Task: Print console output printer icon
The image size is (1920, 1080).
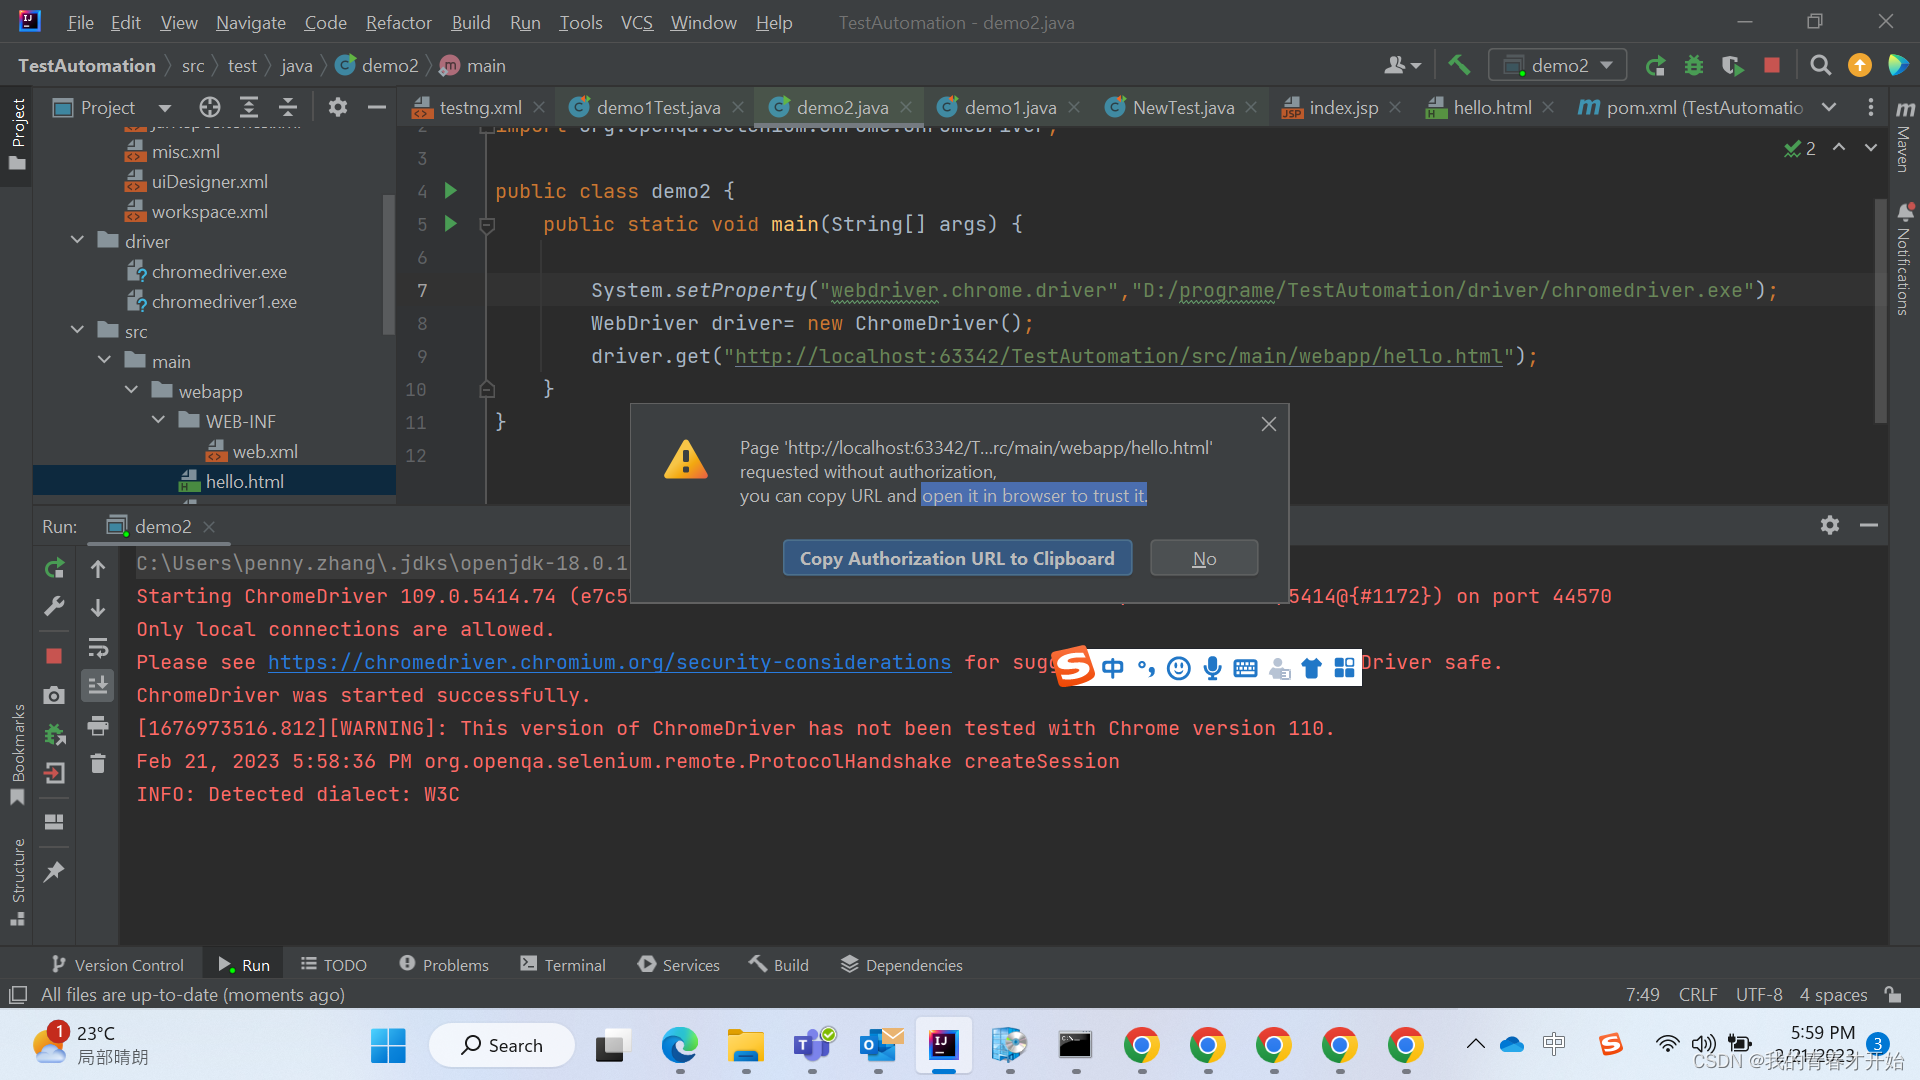Action: tap(98, 725)
